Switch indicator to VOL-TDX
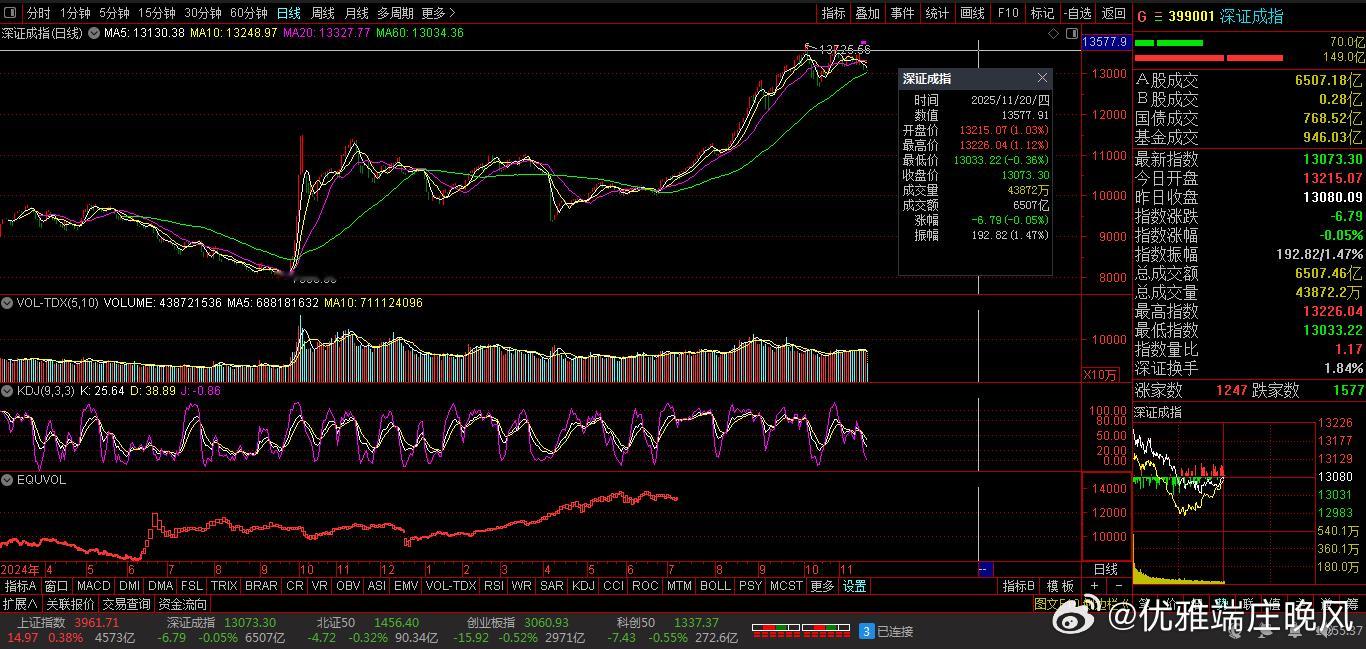The width and height of the screenshot is (1366, 649). 451,586
